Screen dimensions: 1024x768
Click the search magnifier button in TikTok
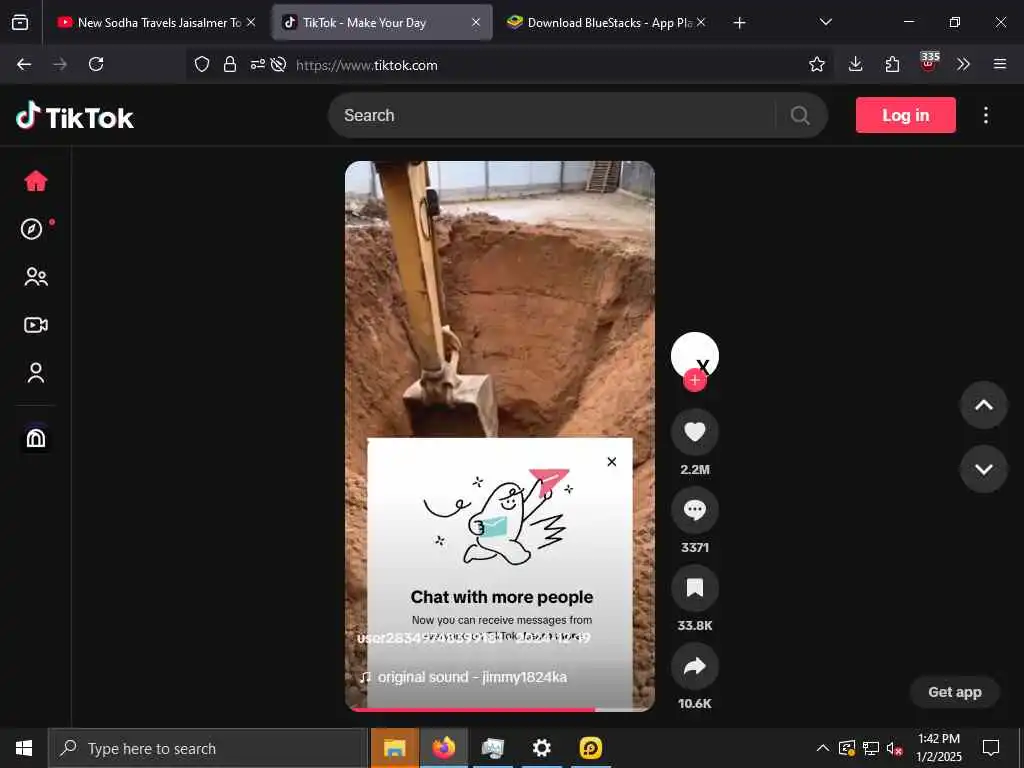coord(800,116)
